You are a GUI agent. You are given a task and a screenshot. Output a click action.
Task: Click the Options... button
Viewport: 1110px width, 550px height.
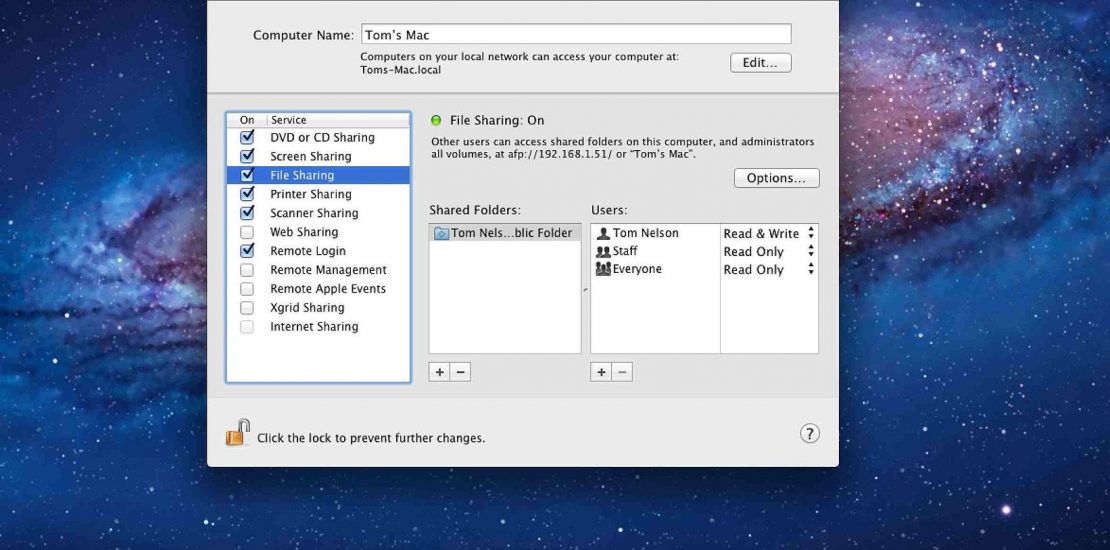pyautogui.click(x=776, y=178)
